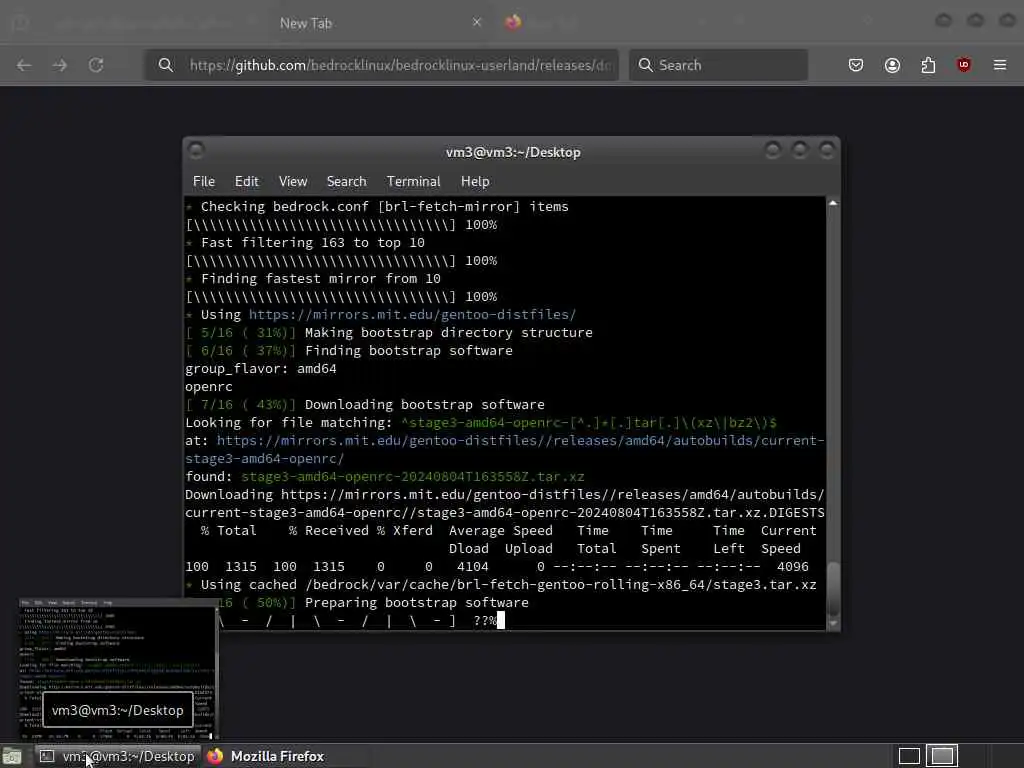Reload the page in Firefox
This screenshot has height=768, width=1024.
pyautogui.click(x=96, y=65)
